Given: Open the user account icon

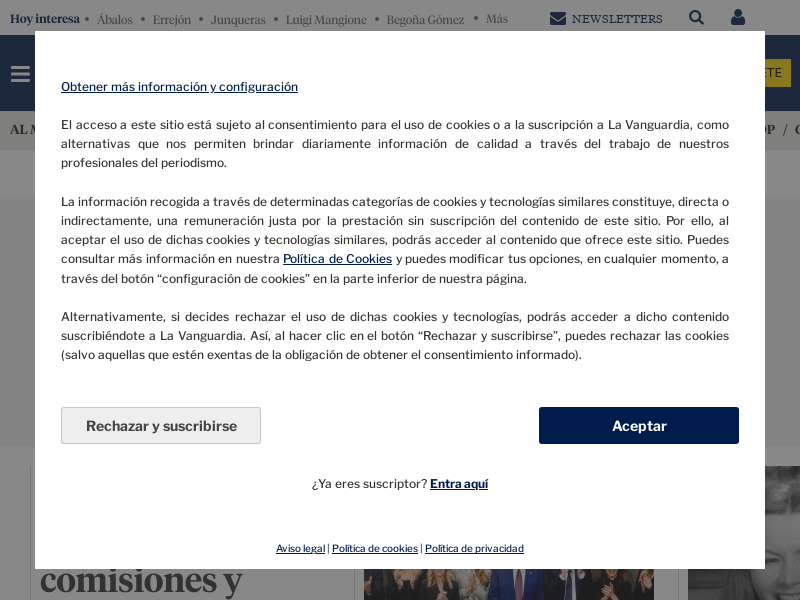Looking at the screenshot, I should (x=738, y=18).
